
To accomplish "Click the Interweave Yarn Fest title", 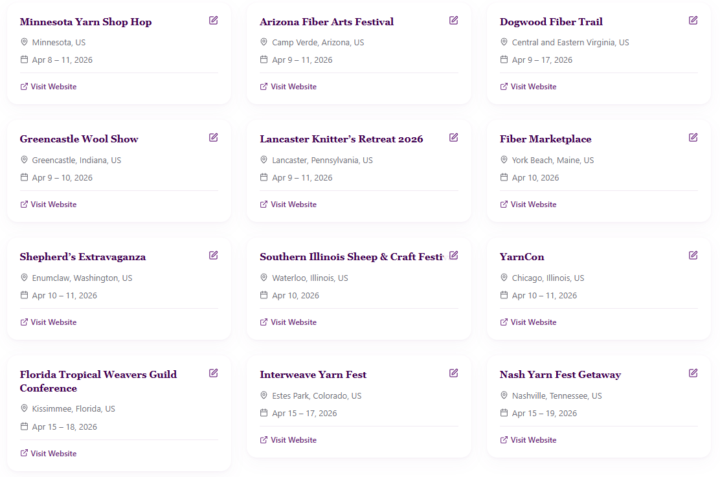I will pos(313,375).
